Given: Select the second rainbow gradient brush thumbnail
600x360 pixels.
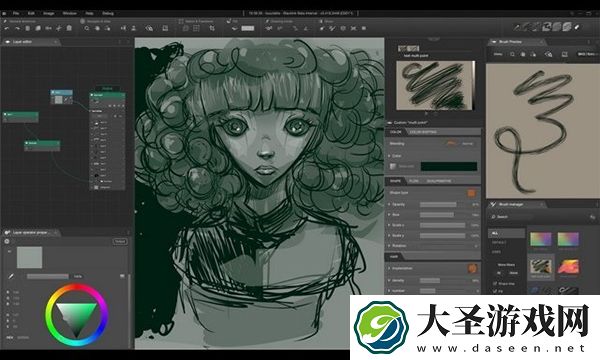Looking at the screenshot, I should [568, 239].
